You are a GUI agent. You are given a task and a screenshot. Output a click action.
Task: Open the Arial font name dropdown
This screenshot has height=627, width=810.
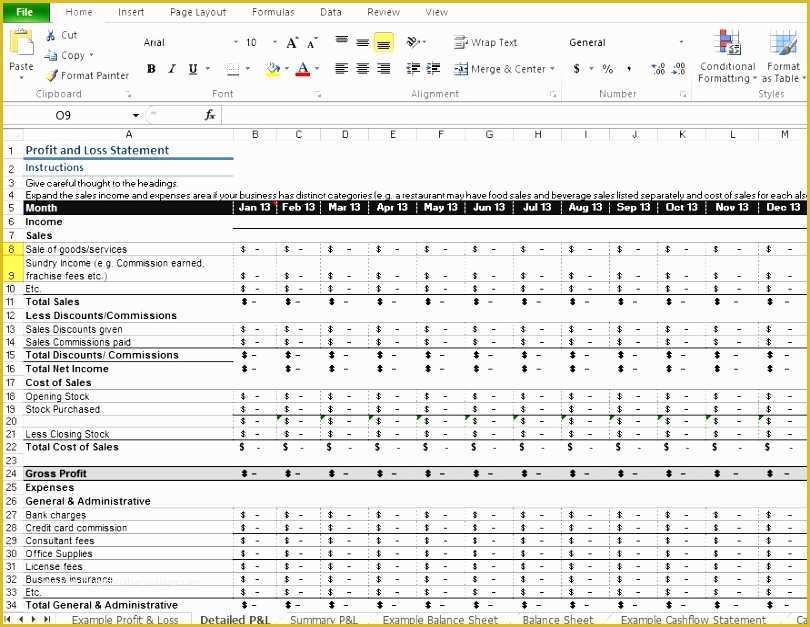pos(236,42)
